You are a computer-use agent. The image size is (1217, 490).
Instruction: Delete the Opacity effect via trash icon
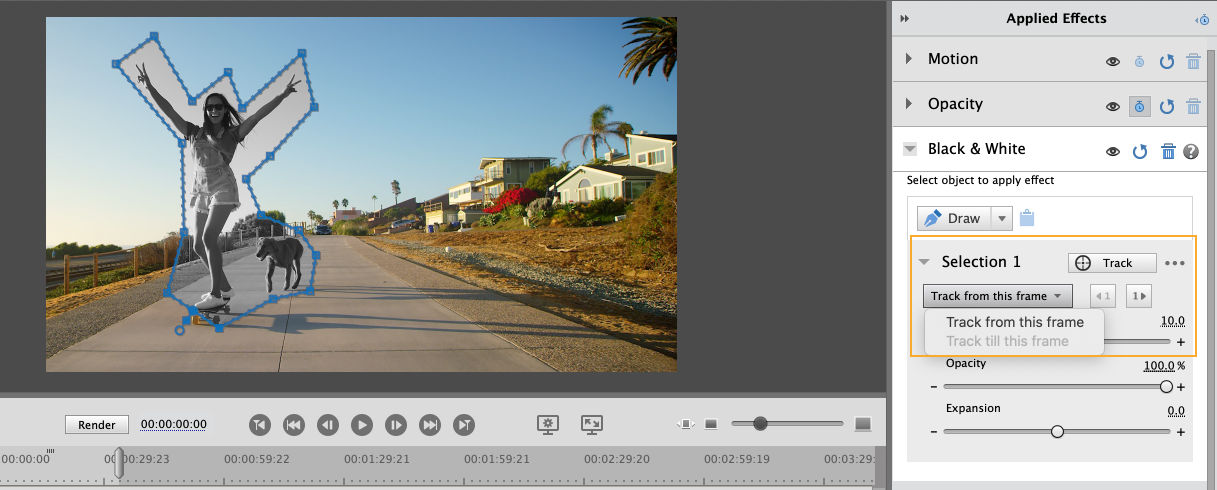click(x=1193, y=106)
